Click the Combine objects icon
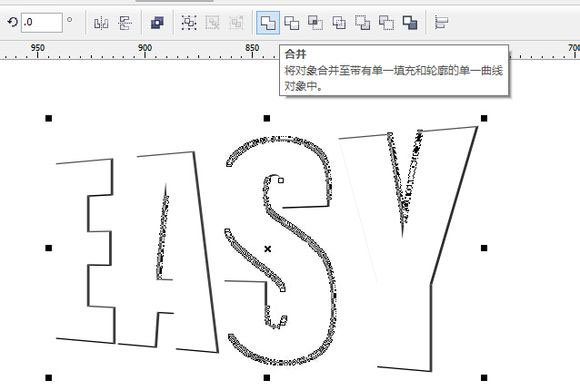 tap(157, 23)
